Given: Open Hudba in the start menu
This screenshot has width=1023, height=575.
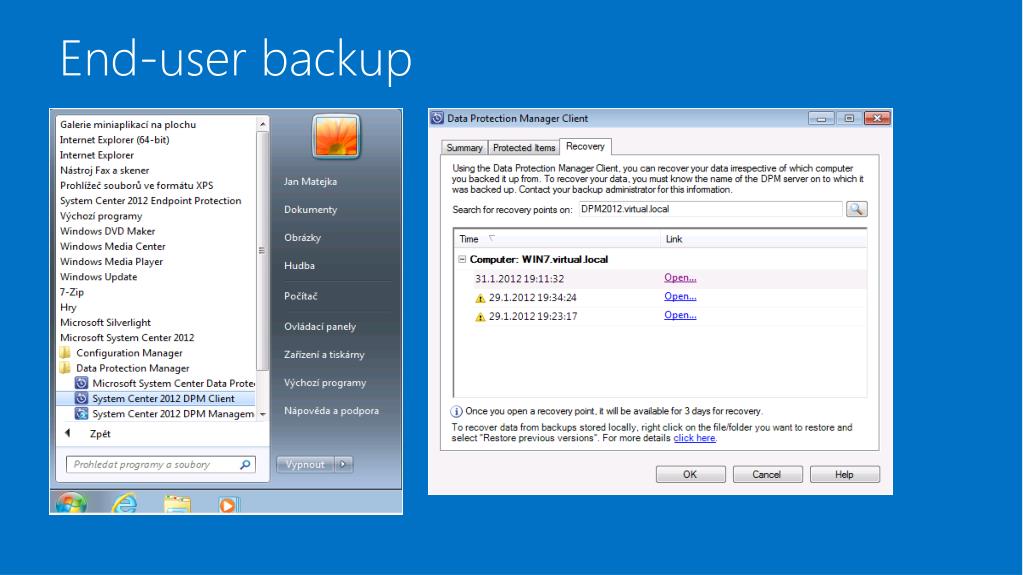Looking at the screenshot, I should pyautogui.click(x=299, y=266).
